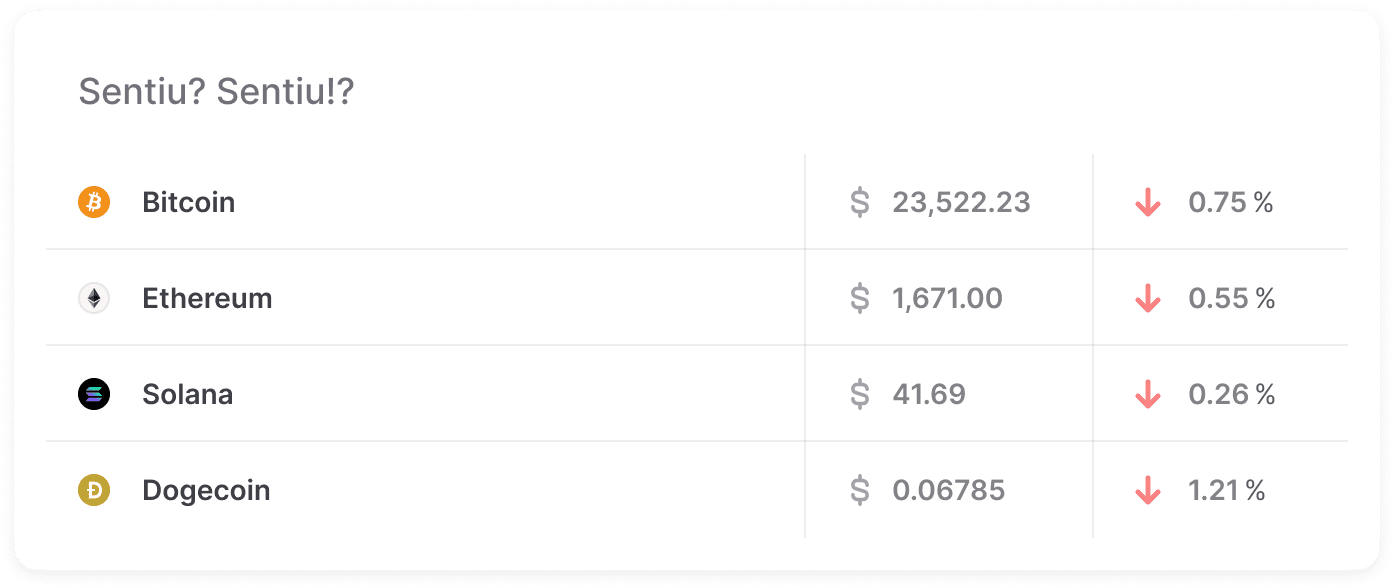Select the Bitcoin row label
1394x588 pixels.
(x=188, y=202)
